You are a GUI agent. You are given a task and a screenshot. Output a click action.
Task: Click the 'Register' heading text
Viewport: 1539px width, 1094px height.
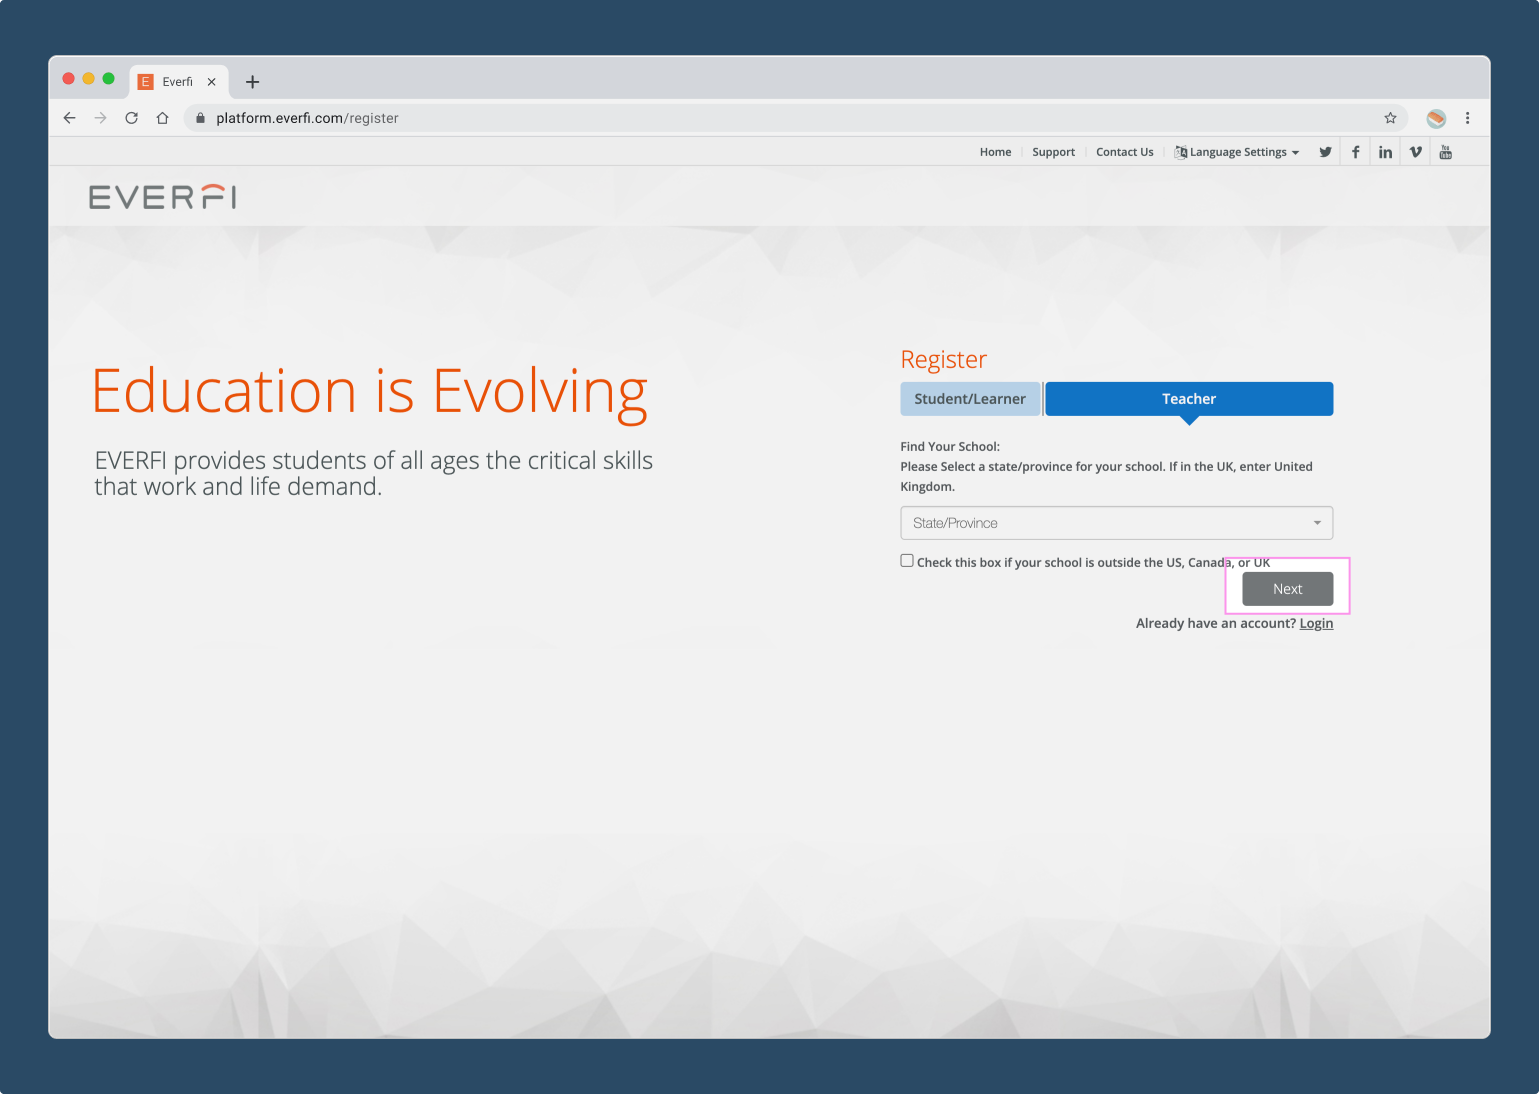pos(943,360)
